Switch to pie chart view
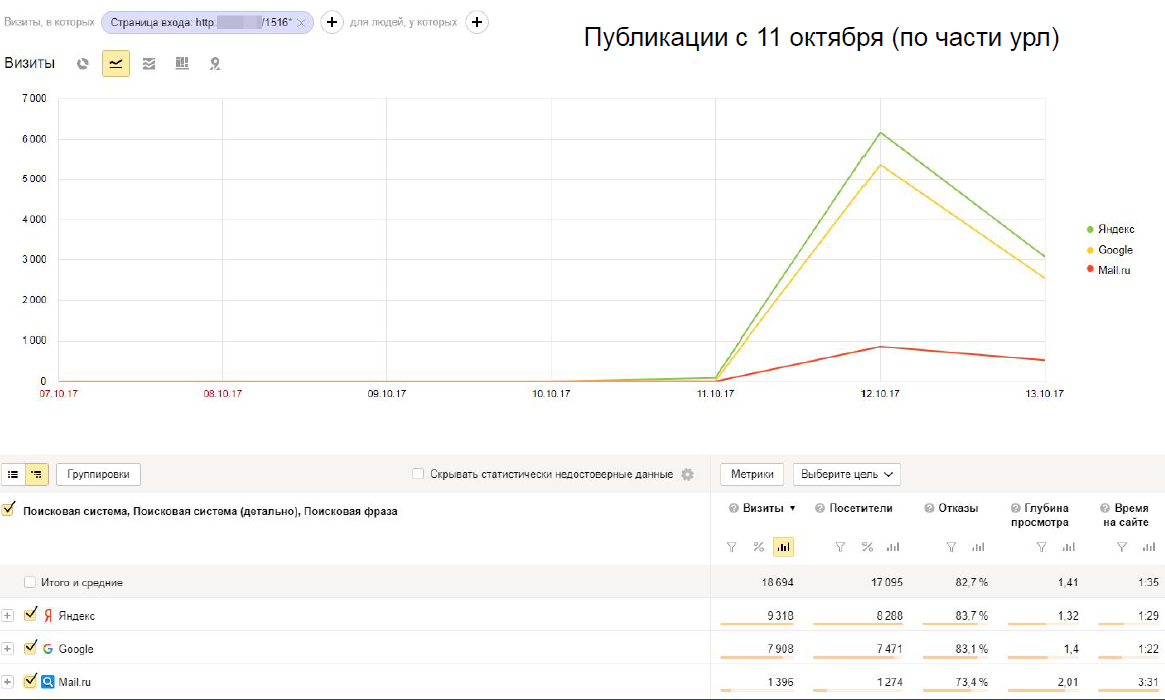Image resolution: width=1165 pixels, height=700 pixels. [83, 64]
